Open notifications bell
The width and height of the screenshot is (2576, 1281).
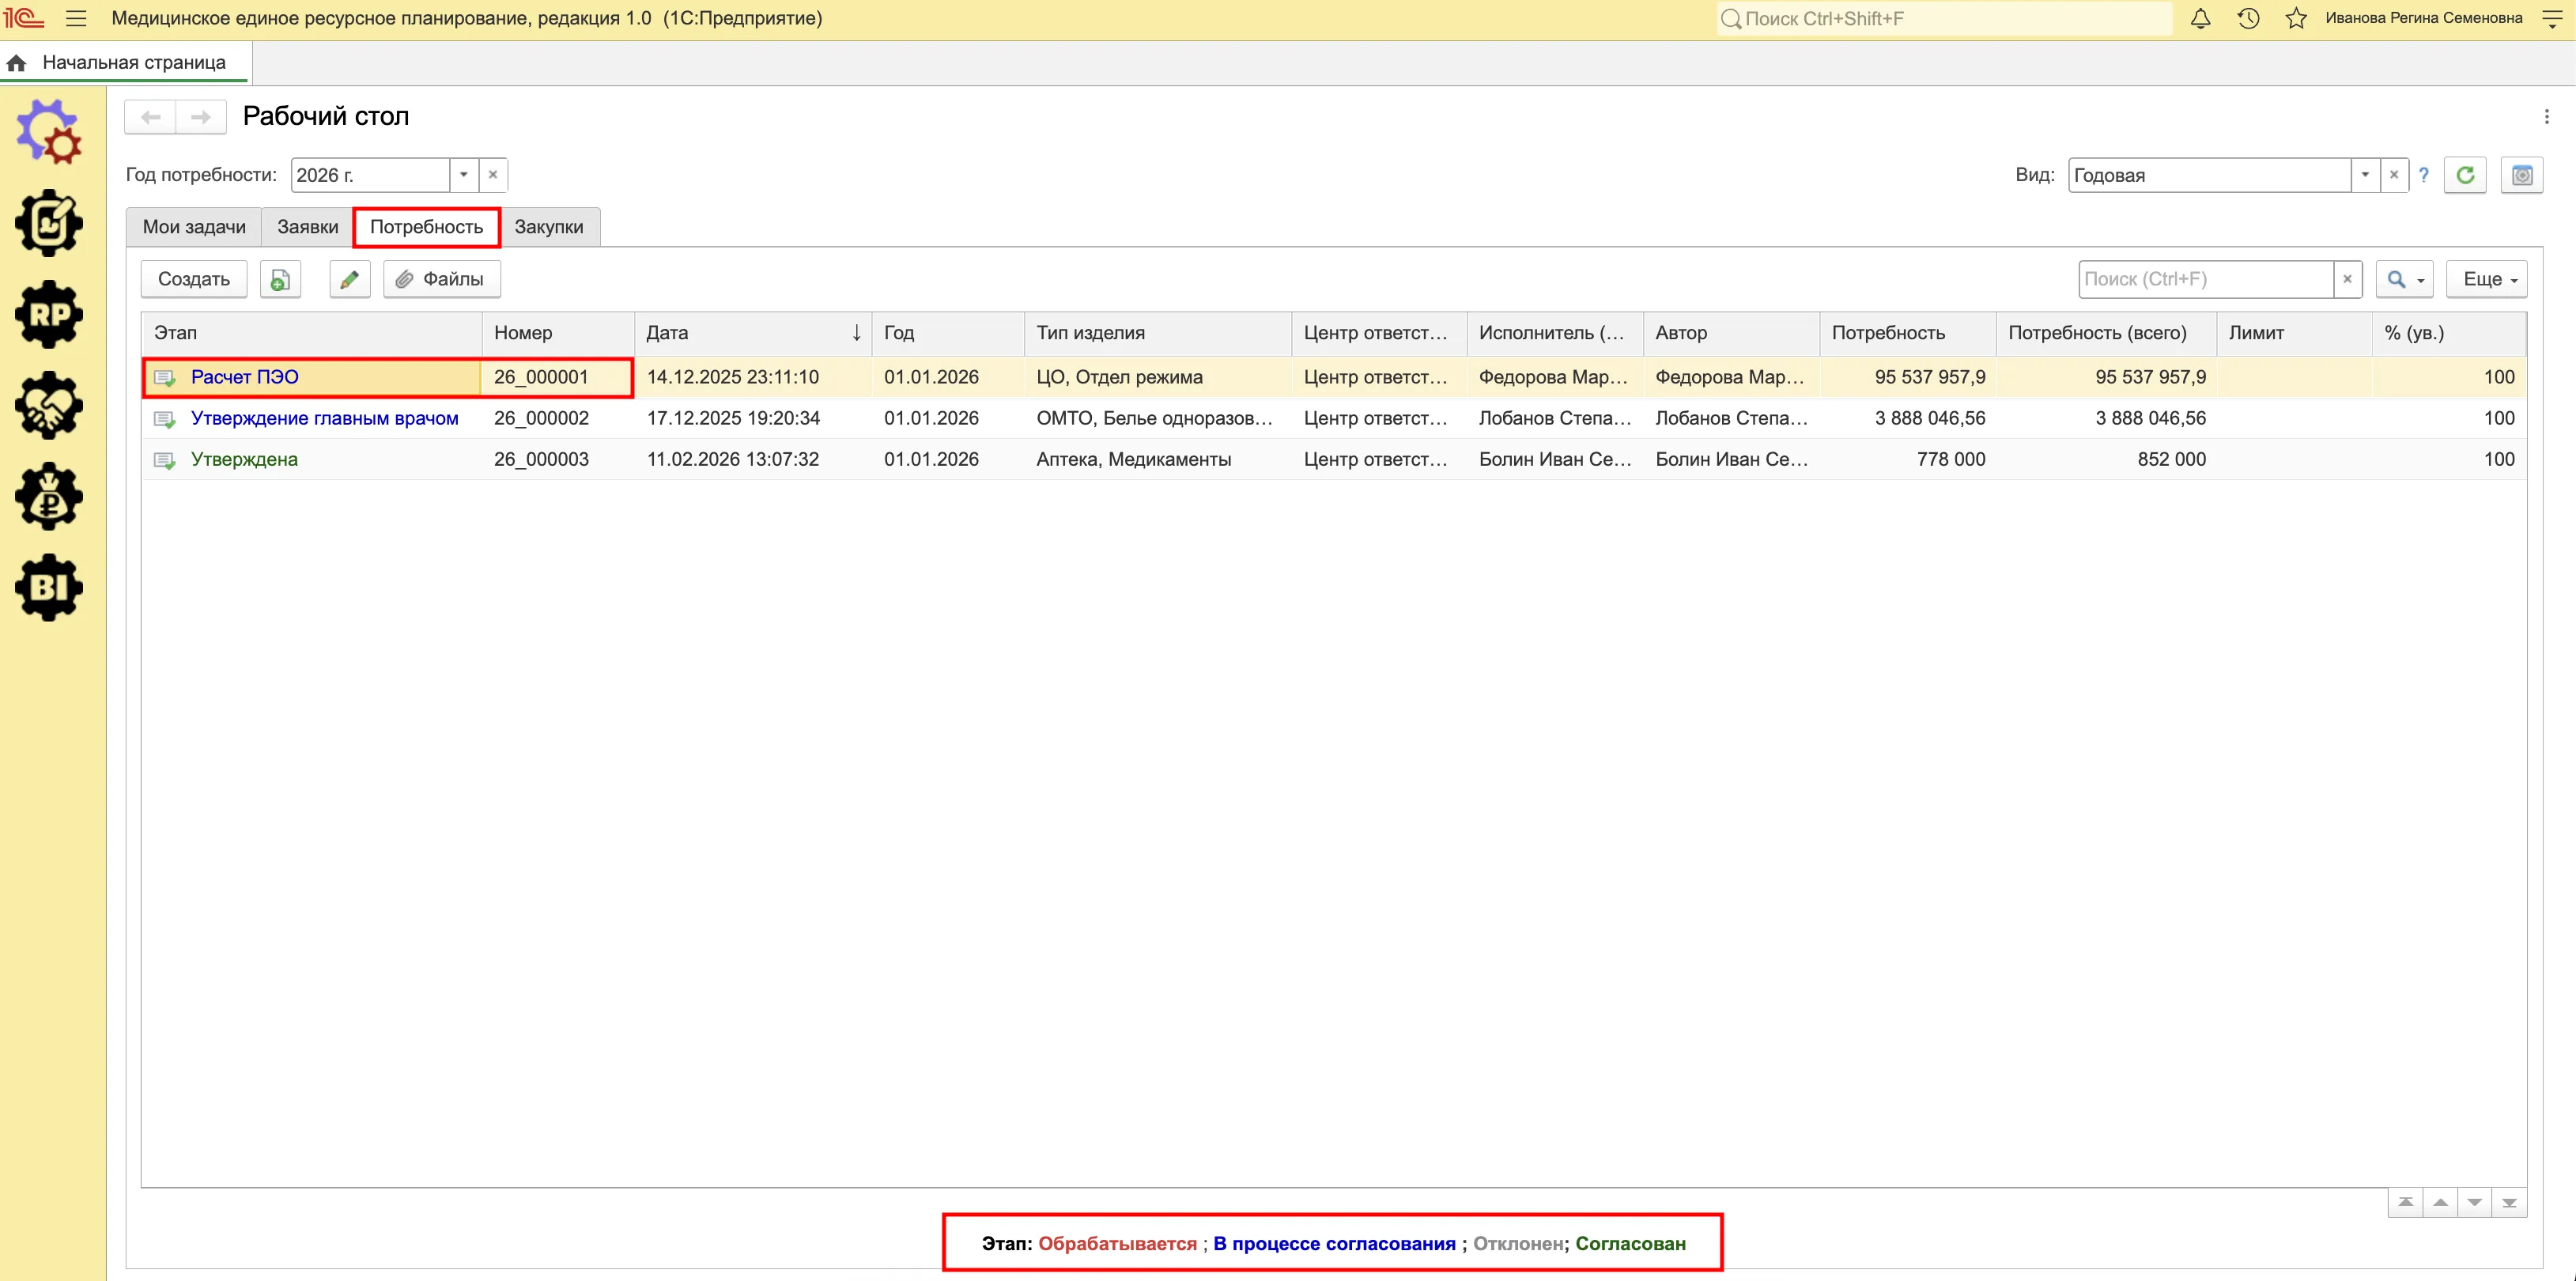2200,18
